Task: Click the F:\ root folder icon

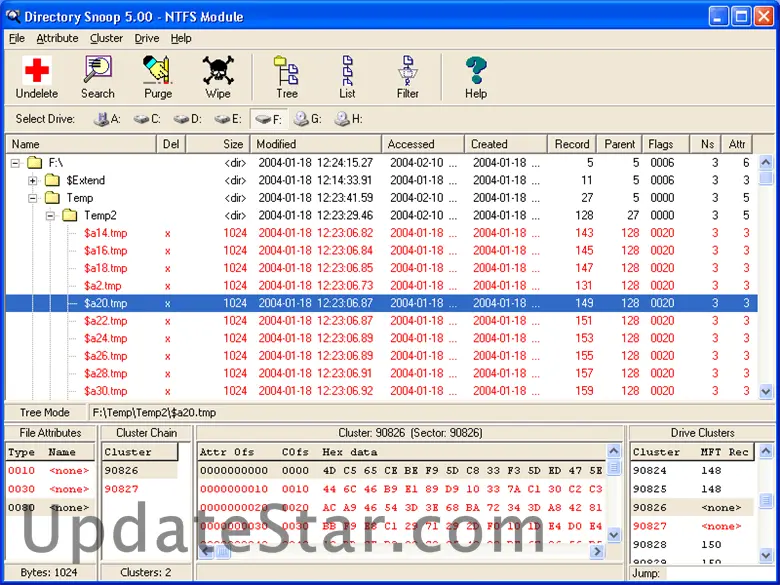Action: (x=34, y=163)
